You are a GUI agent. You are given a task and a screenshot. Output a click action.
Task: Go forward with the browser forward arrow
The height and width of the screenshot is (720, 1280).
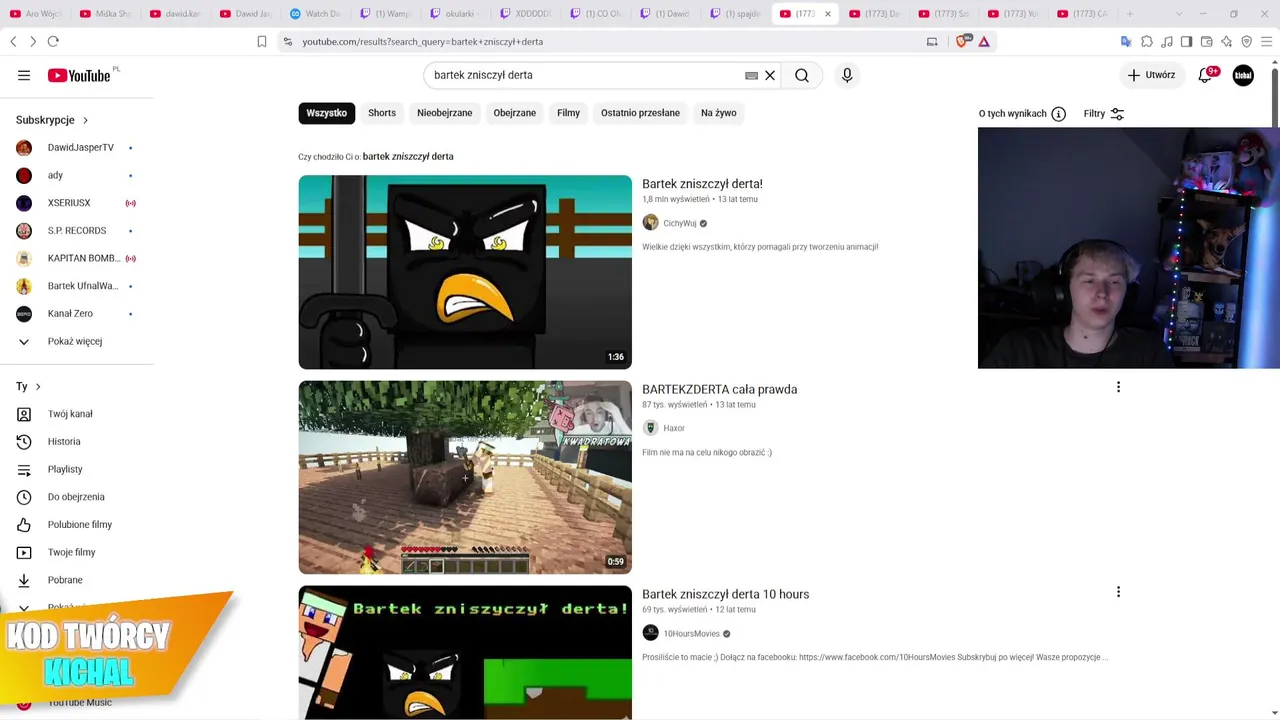click(x=33, y=41)
